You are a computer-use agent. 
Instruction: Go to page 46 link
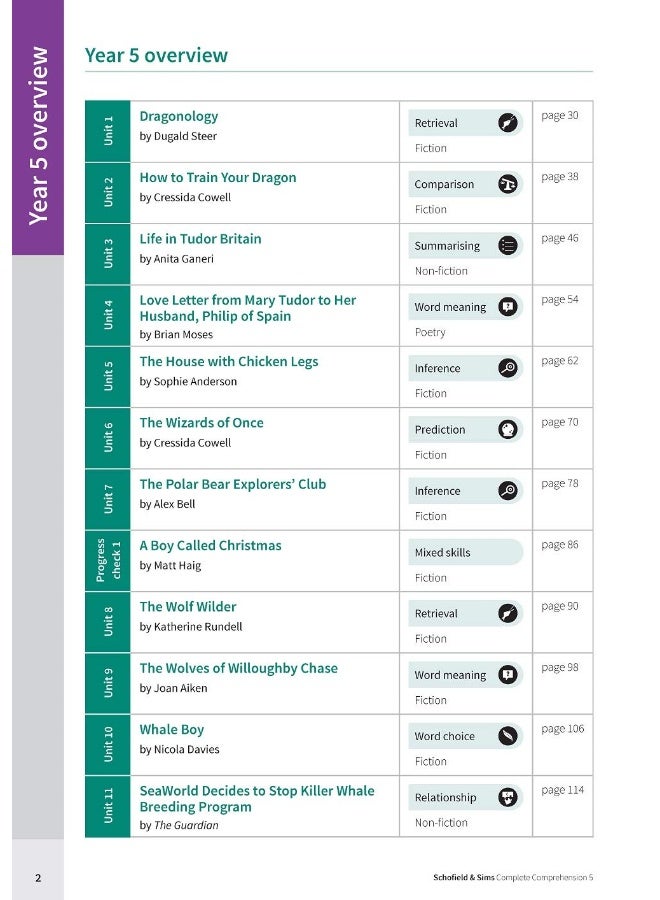click(x=560, y=239)
